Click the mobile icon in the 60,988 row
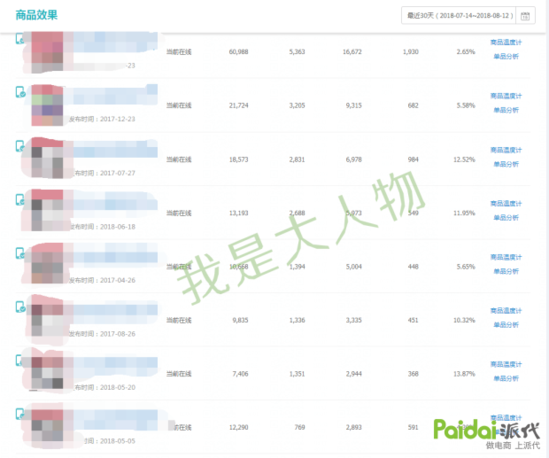549x458 pixels. [x=20, y=39]
